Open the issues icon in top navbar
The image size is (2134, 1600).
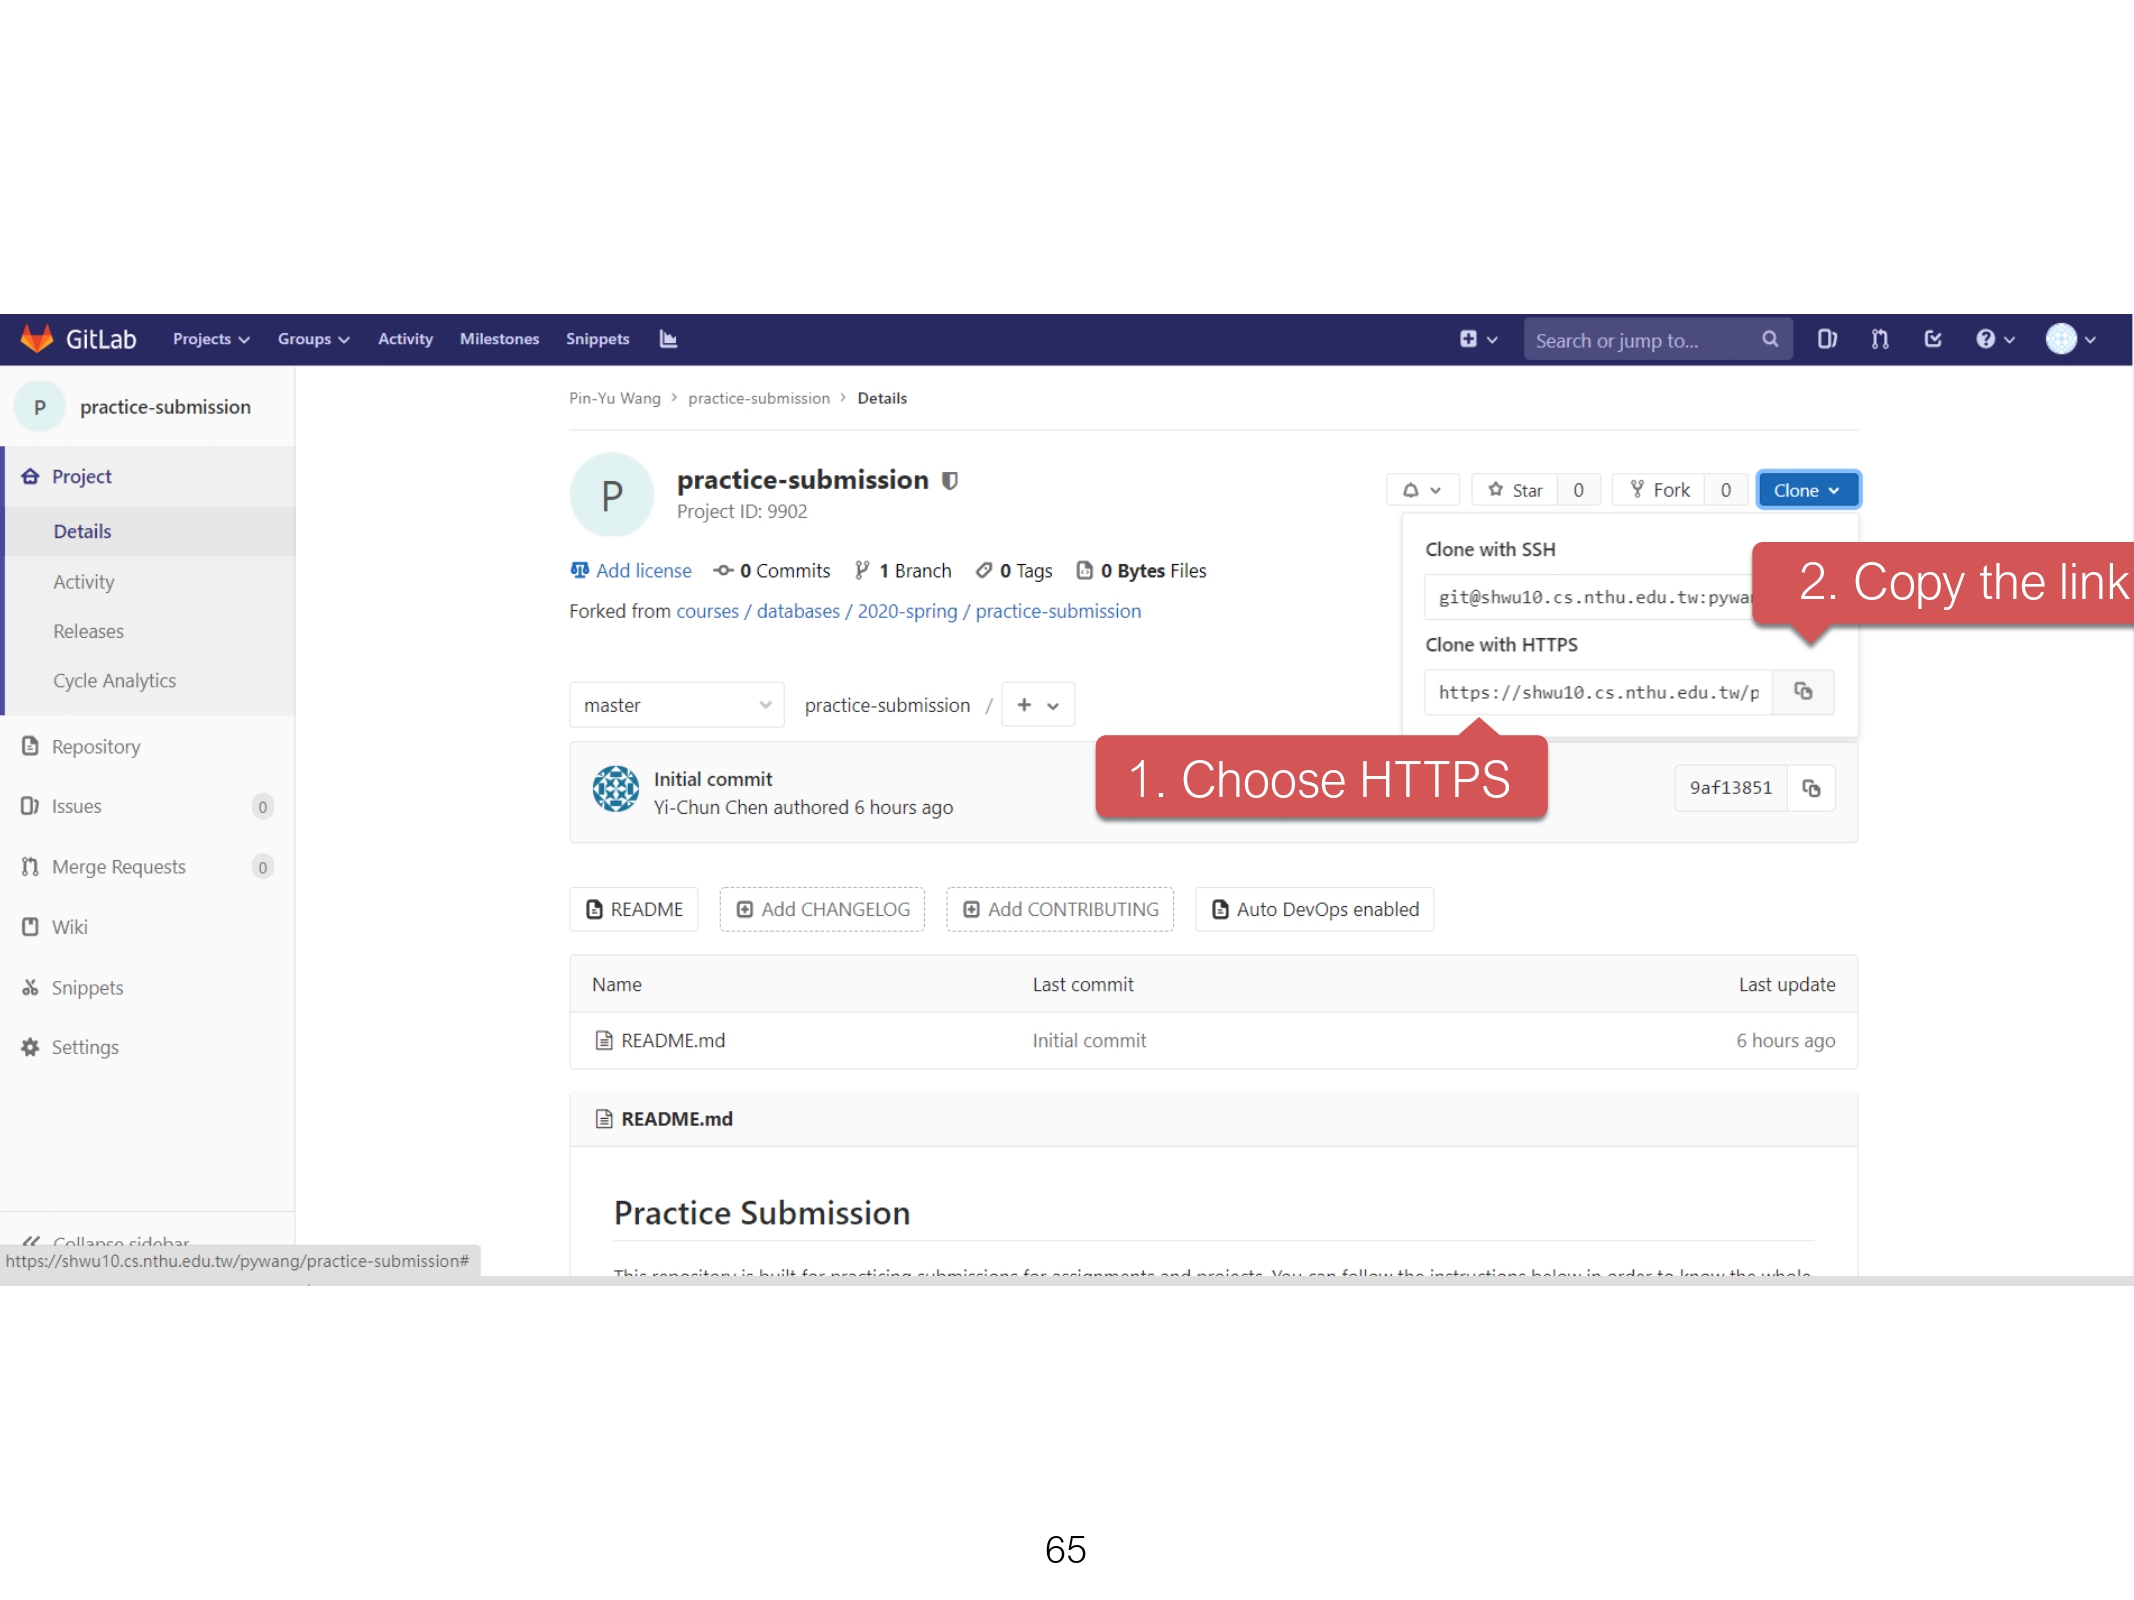click(x=1826, y=339)
